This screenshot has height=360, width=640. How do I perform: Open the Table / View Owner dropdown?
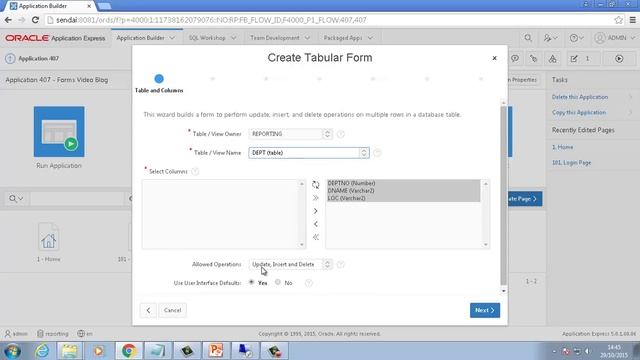click(x=291, y=134)
